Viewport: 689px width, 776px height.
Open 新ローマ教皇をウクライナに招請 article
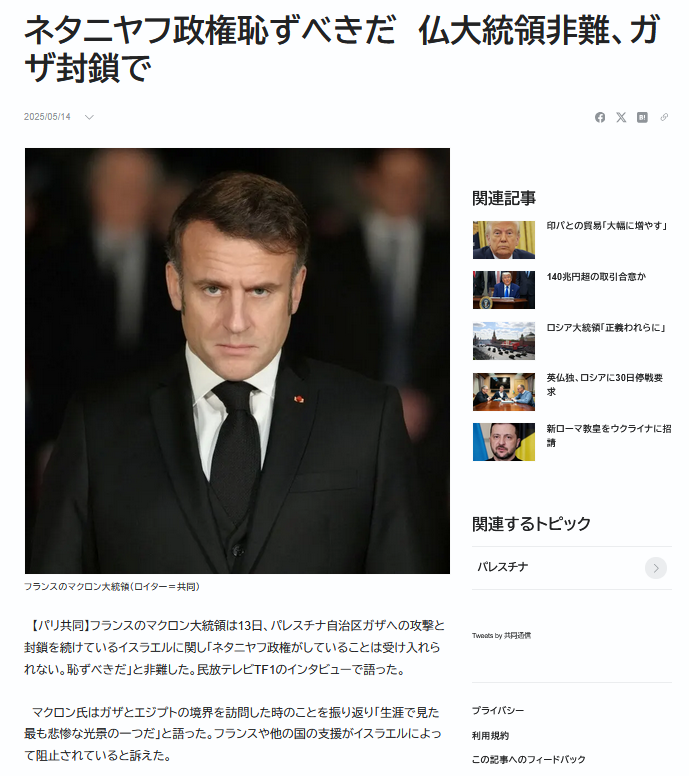(x=609, y=436)
